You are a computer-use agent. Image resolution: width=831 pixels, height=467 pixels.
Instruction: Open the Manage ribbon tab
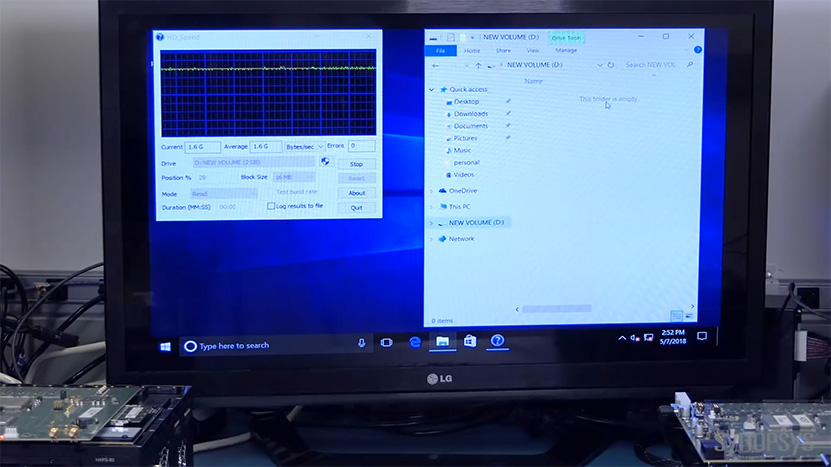pos(565,50)
